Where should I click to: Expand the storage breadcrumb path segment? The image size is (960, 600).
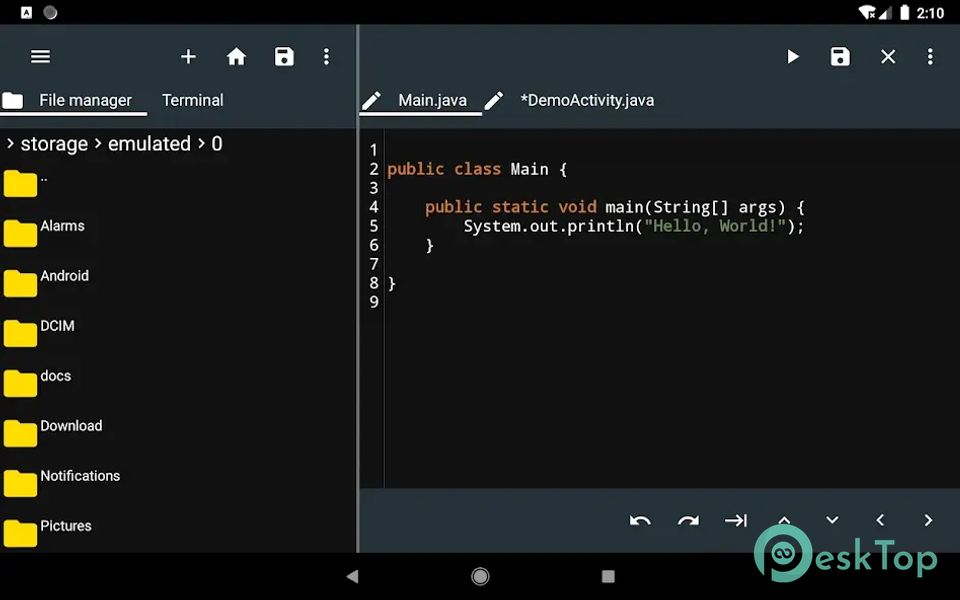[54, 144]
